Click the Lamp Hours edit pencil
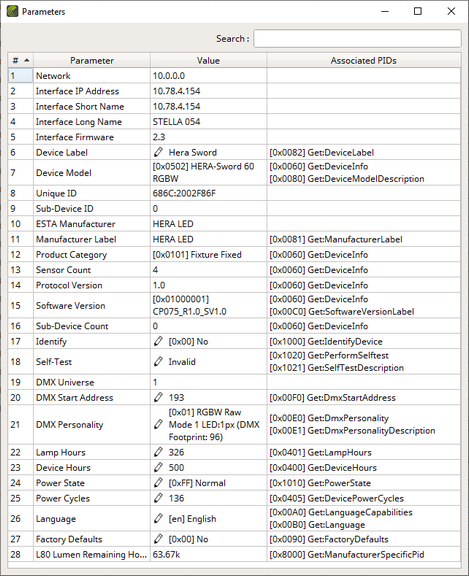469x576 pixels. tap(158, 452)
